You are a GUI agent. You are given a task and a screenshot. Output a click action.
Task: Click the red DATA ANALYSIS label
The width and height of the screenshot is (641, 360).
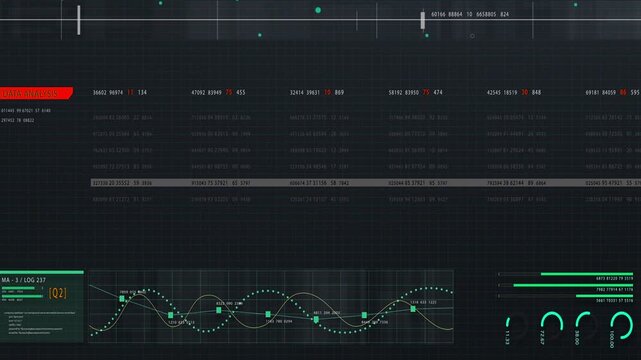tap(36, 93)
